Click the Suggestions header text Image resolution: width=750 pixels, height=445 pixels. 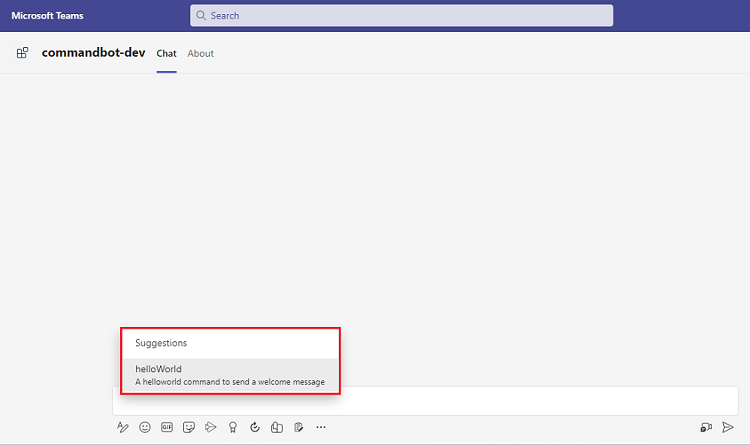point(161,343)
